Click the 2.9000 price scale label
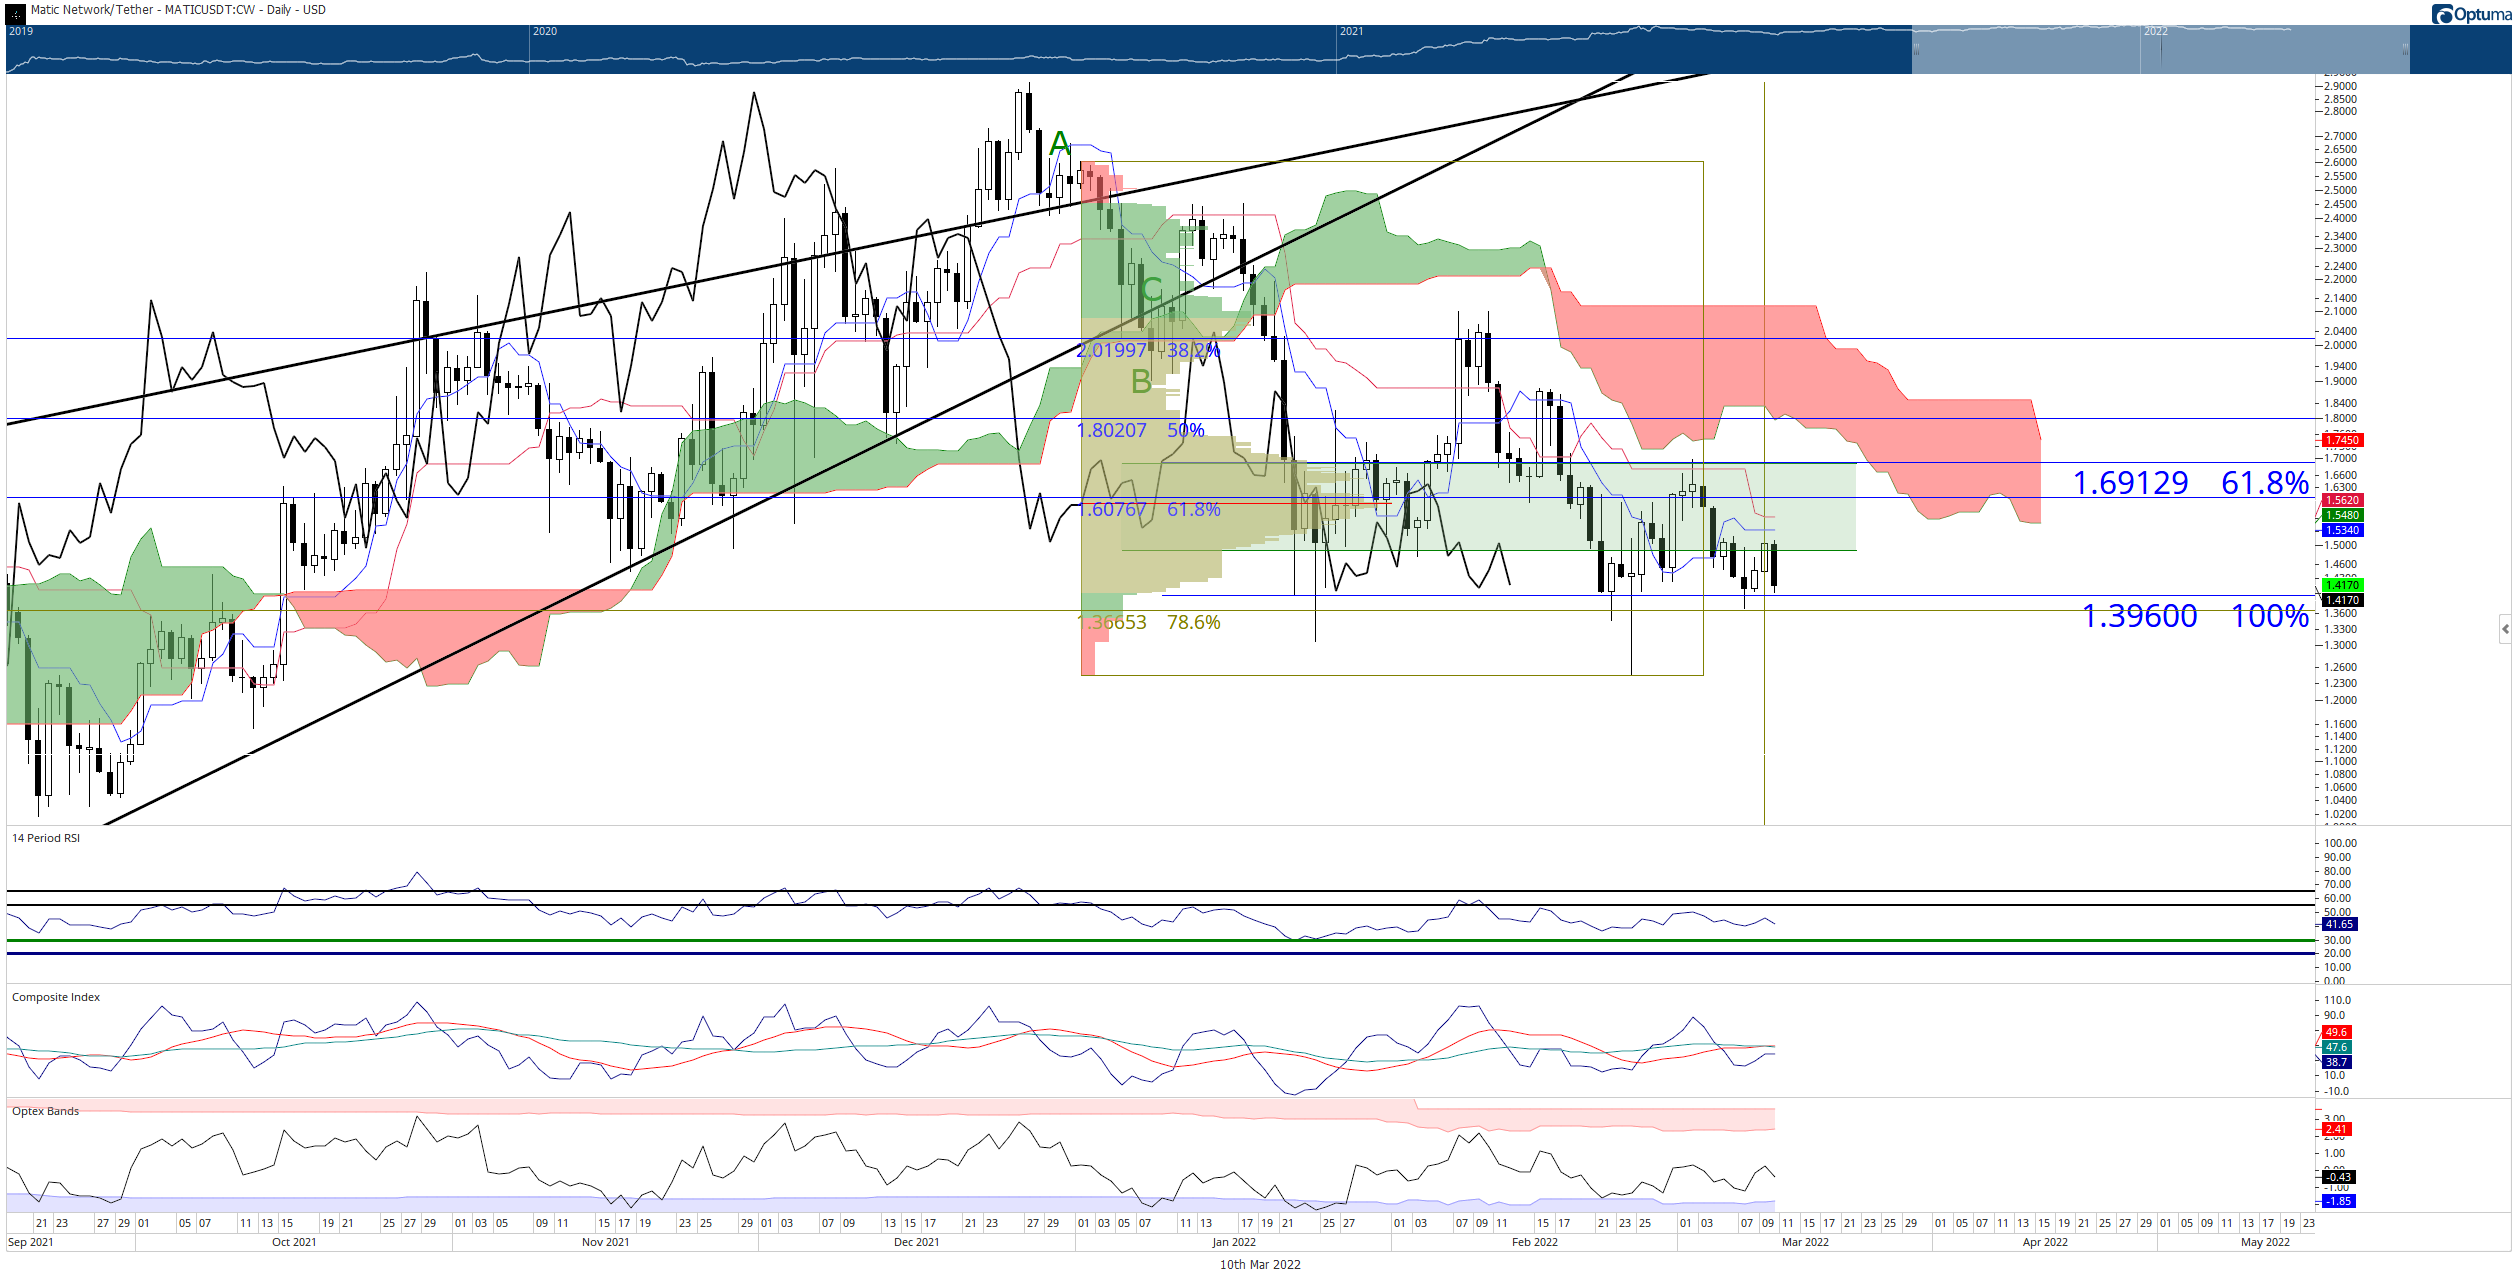The image size is (2518, 1284). [2340, 86]
